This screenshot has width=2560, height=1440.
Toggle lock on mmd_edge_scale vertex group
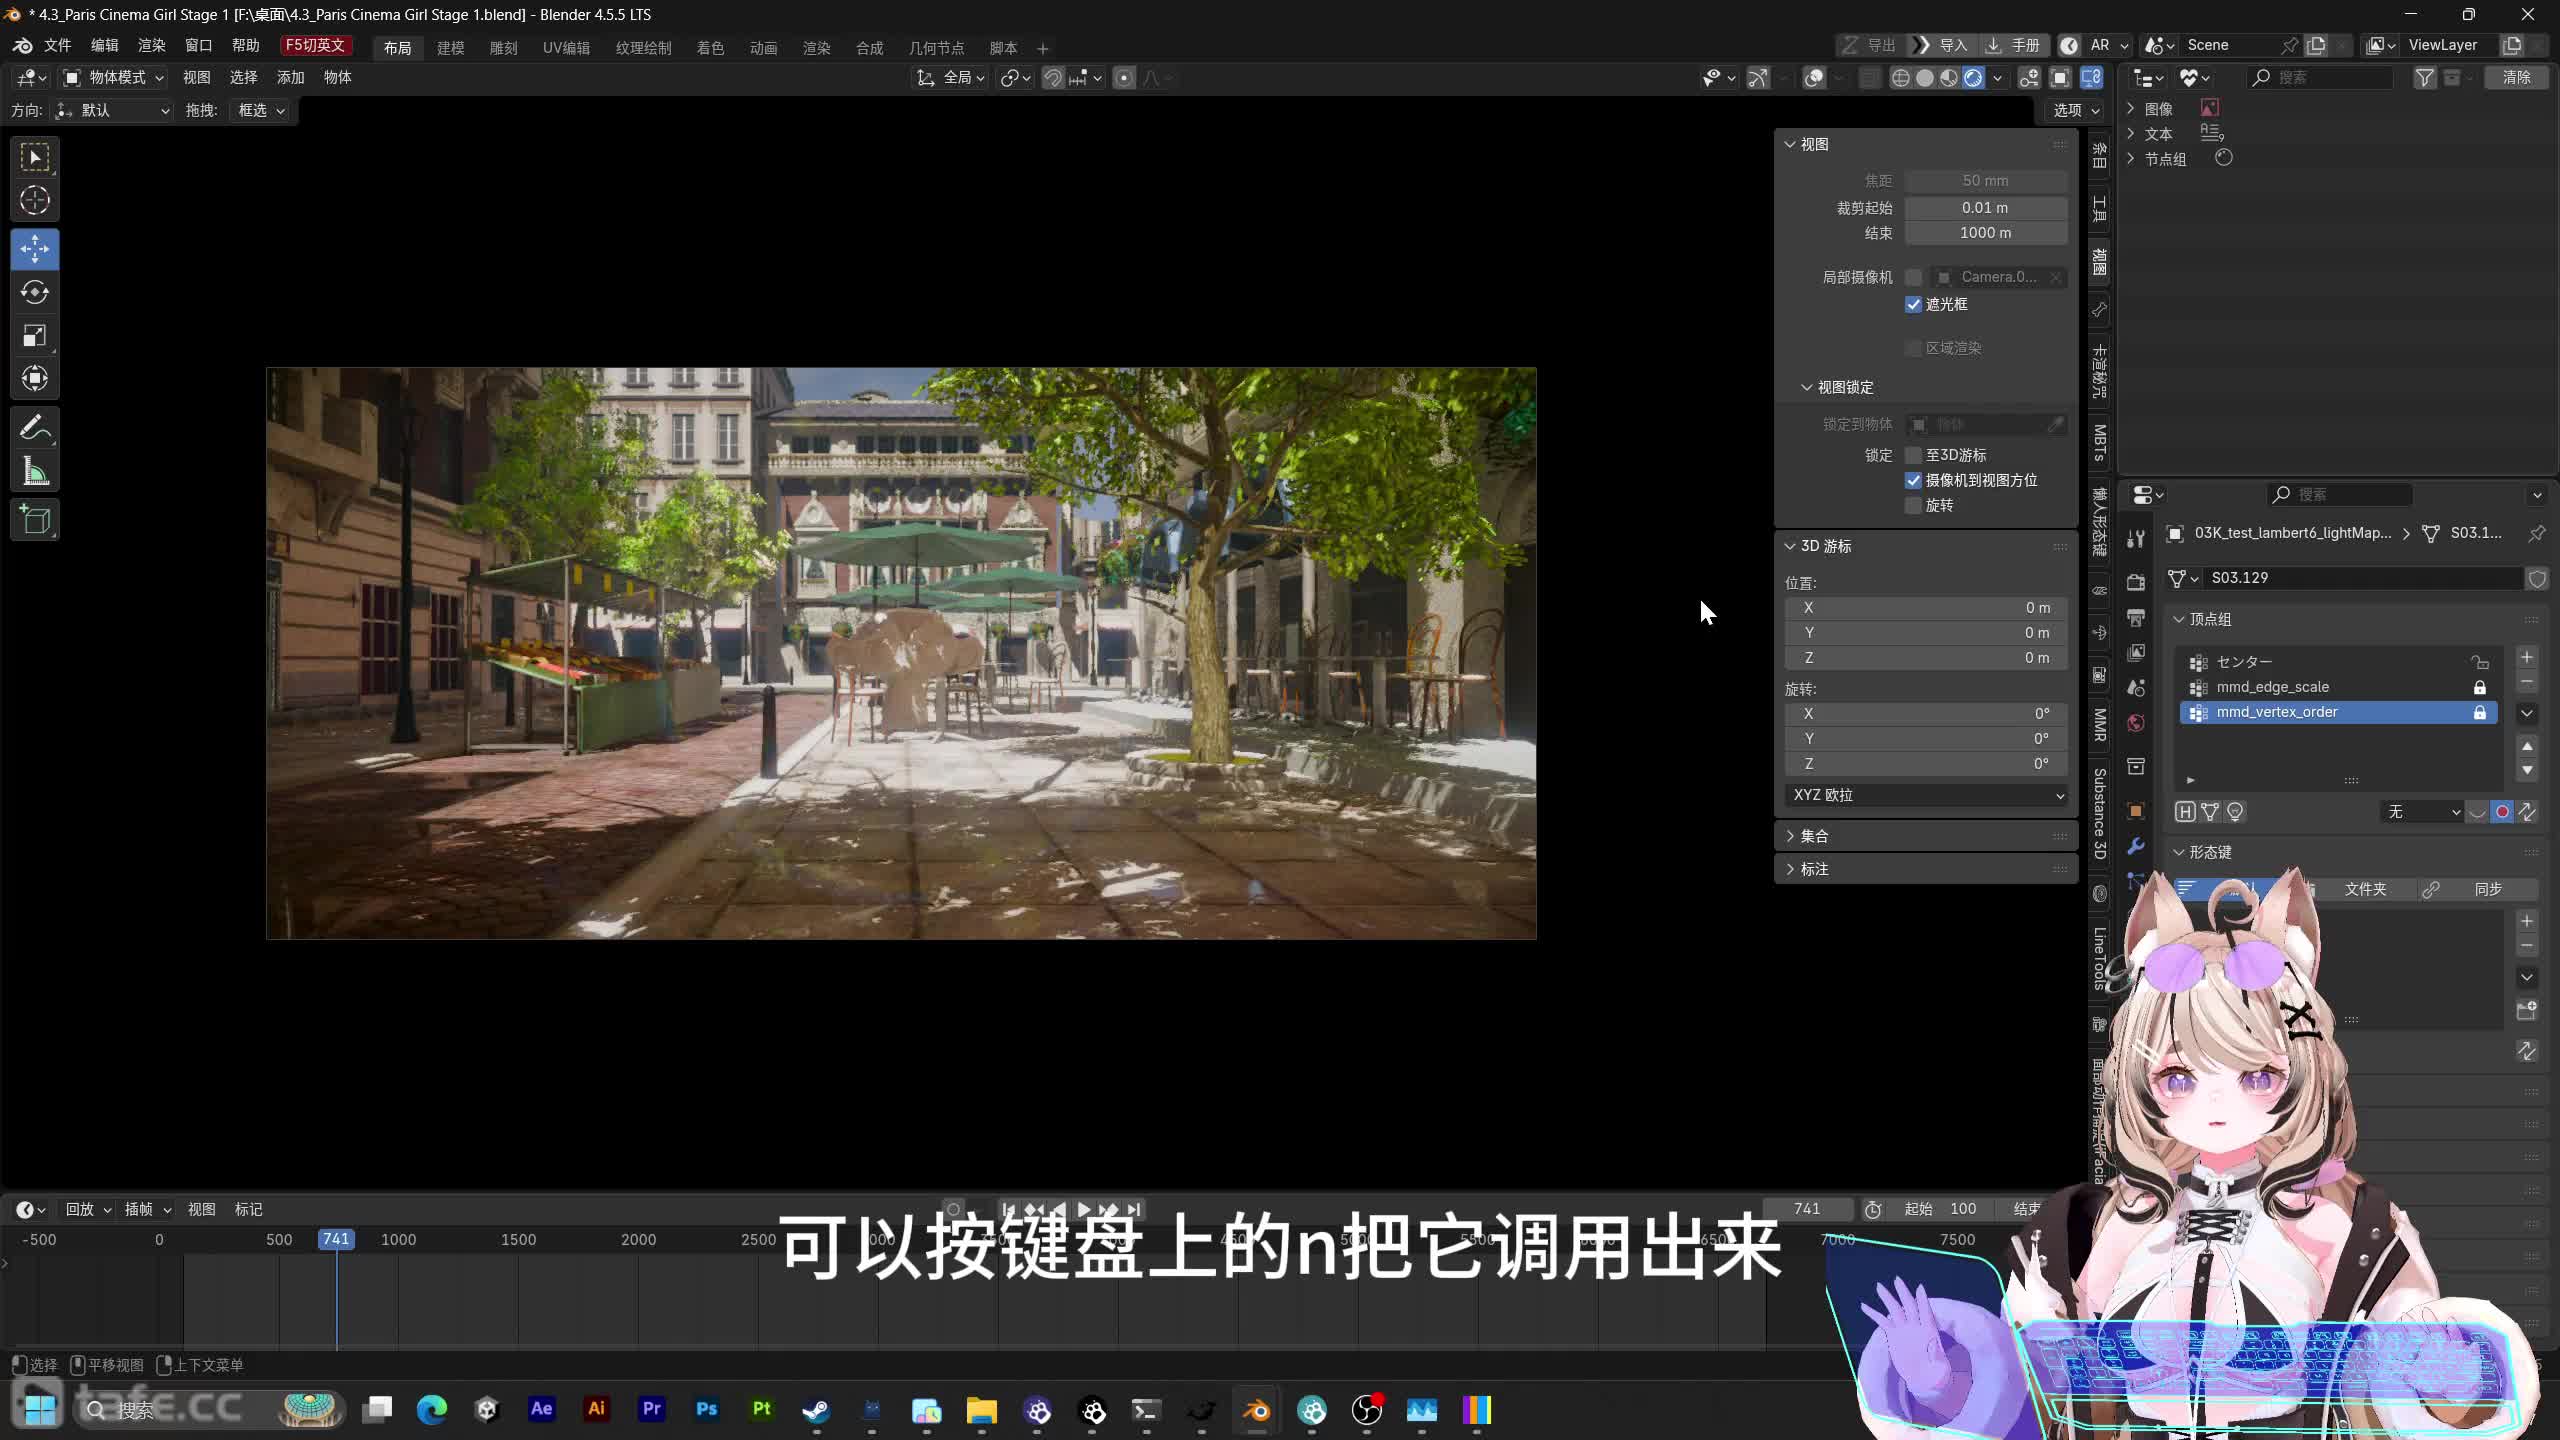coord(2480,688)
